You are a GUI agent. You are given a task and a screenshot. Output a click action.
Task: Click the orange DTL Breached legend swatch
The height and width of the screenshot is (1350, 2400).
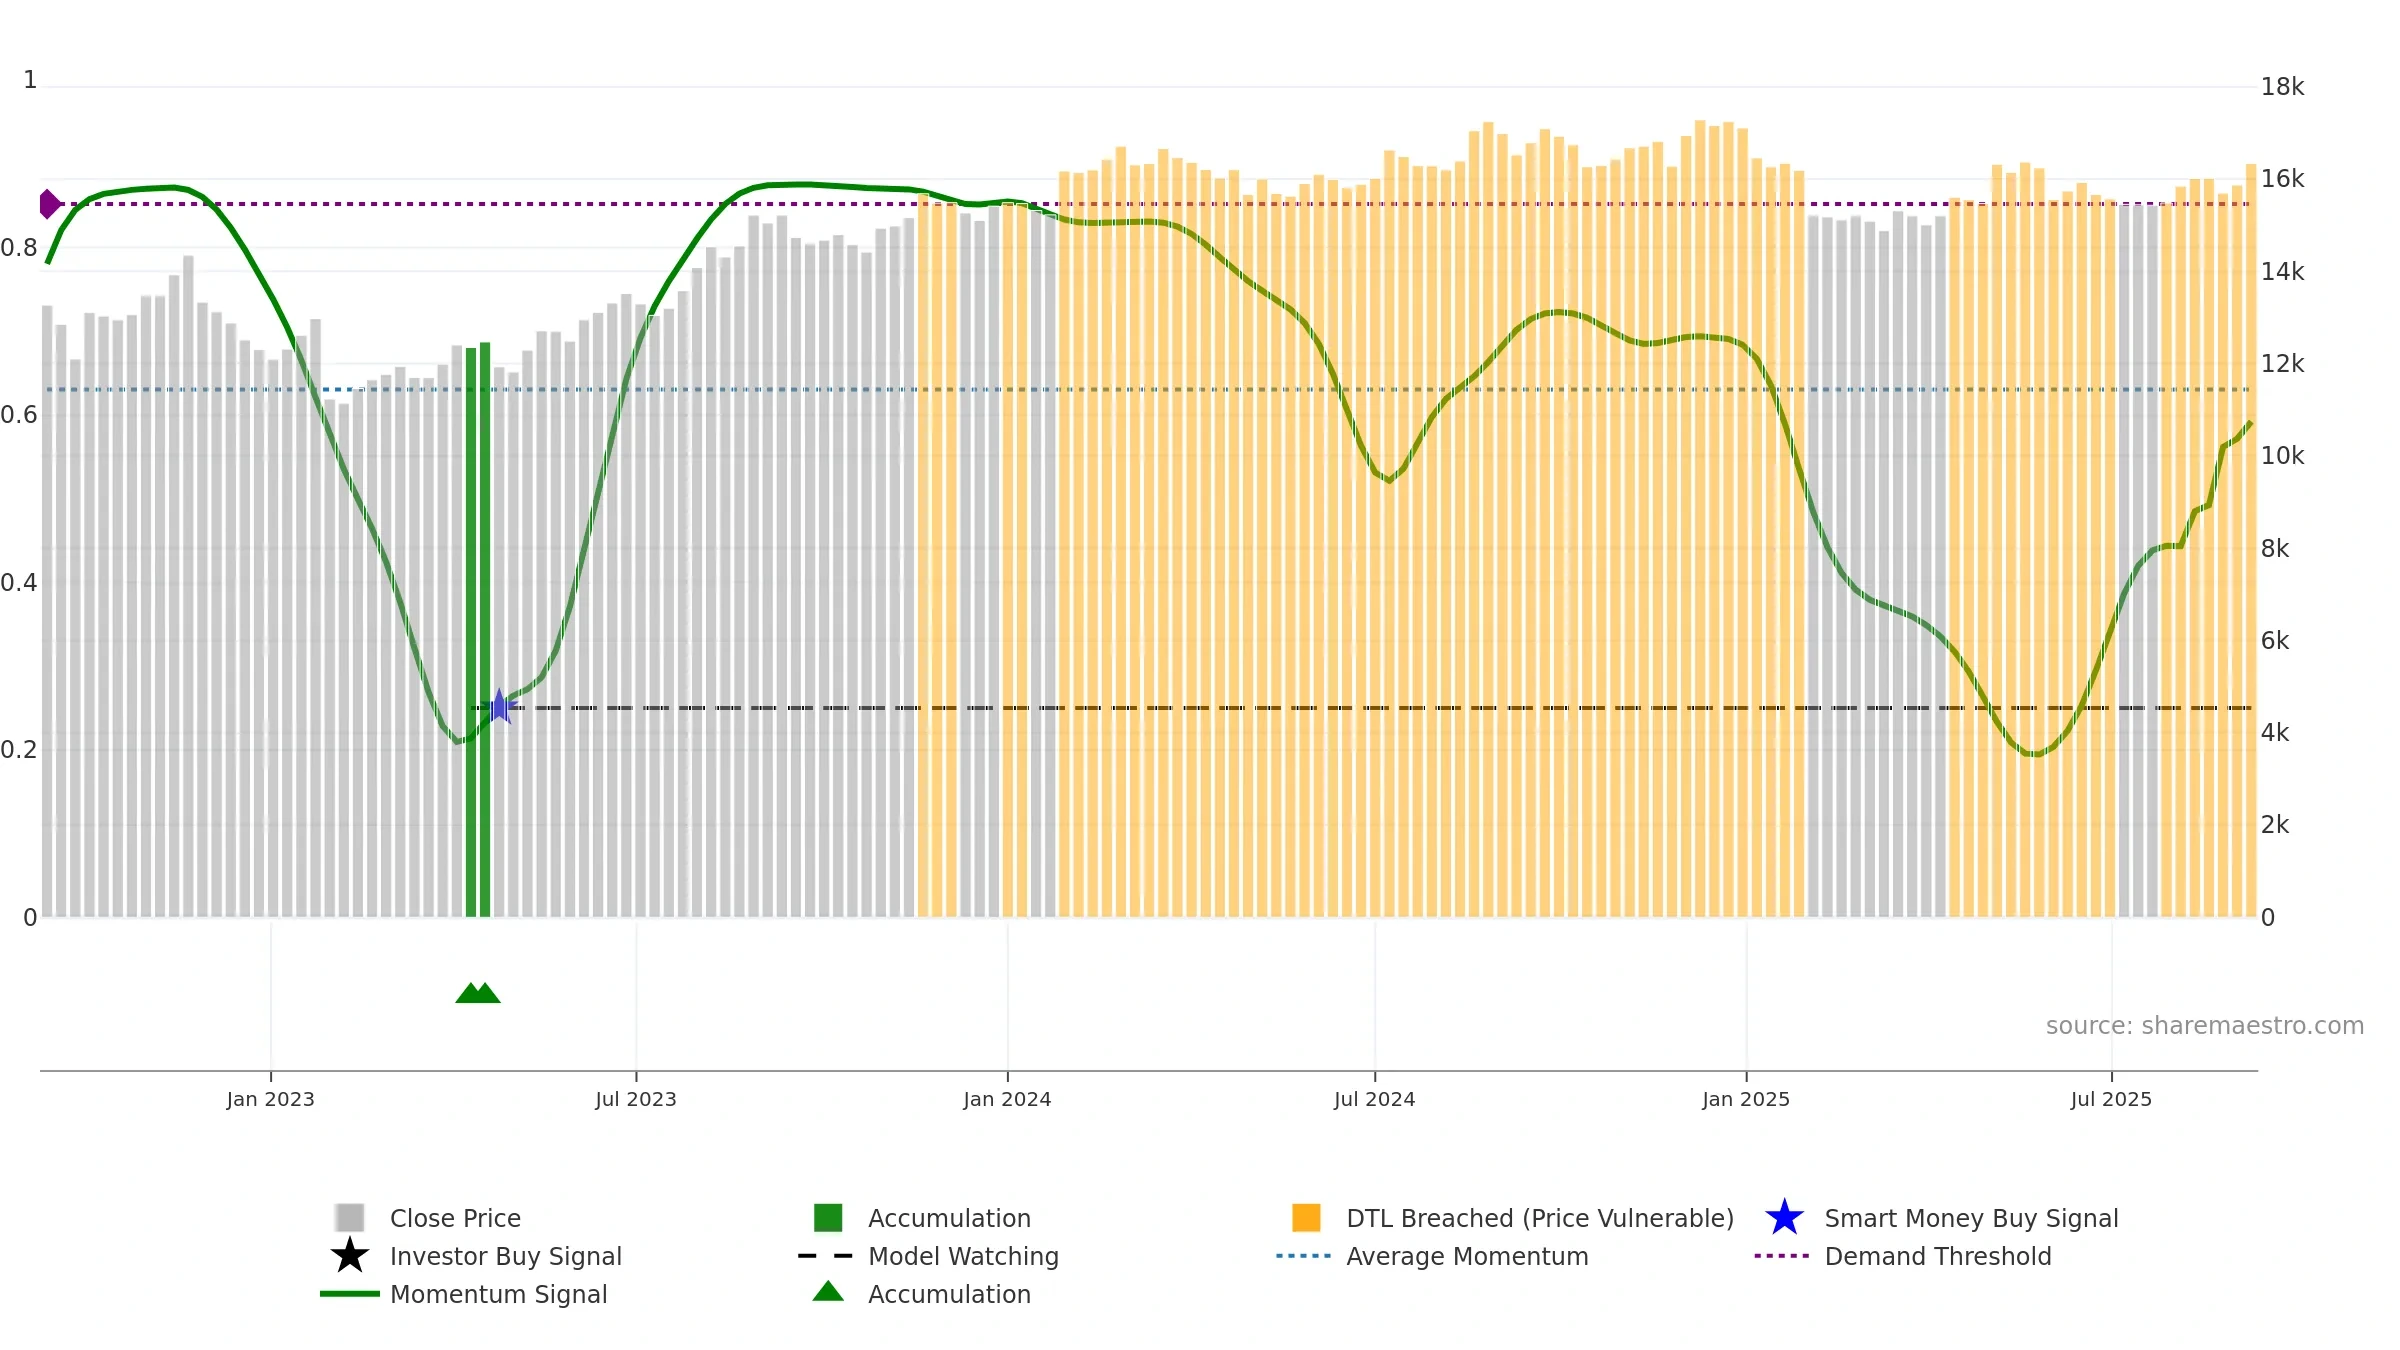pos(1306,1218)
